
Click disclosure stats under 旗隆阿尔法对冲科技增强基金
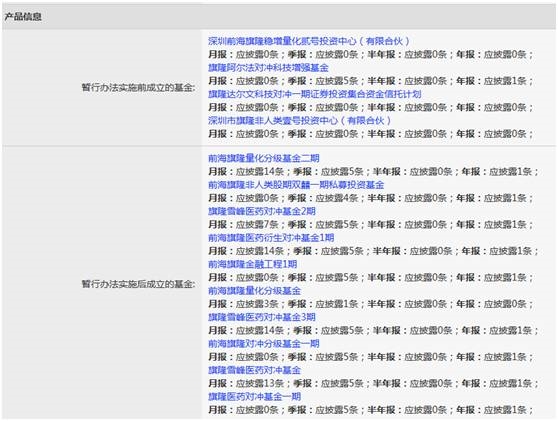(371, 81)
